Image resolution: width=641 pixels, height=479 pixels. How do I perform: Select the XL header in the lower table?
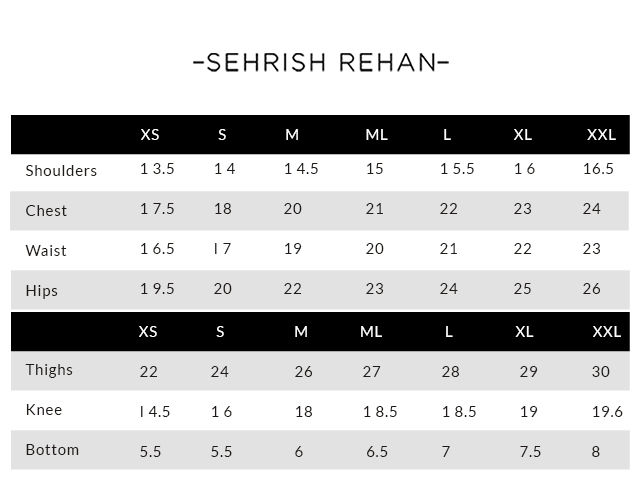point(524,331)
